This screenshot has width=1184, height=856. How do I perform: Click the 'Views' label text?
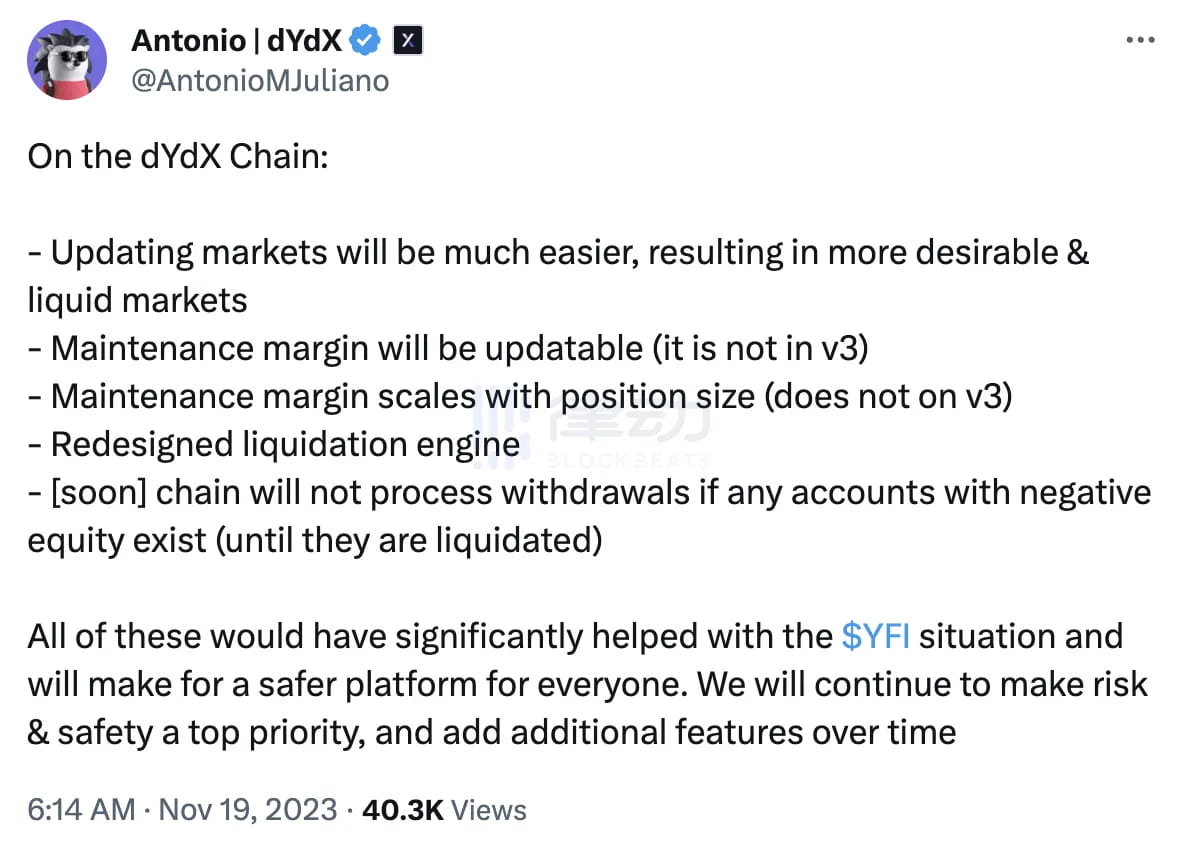point(489,810)
